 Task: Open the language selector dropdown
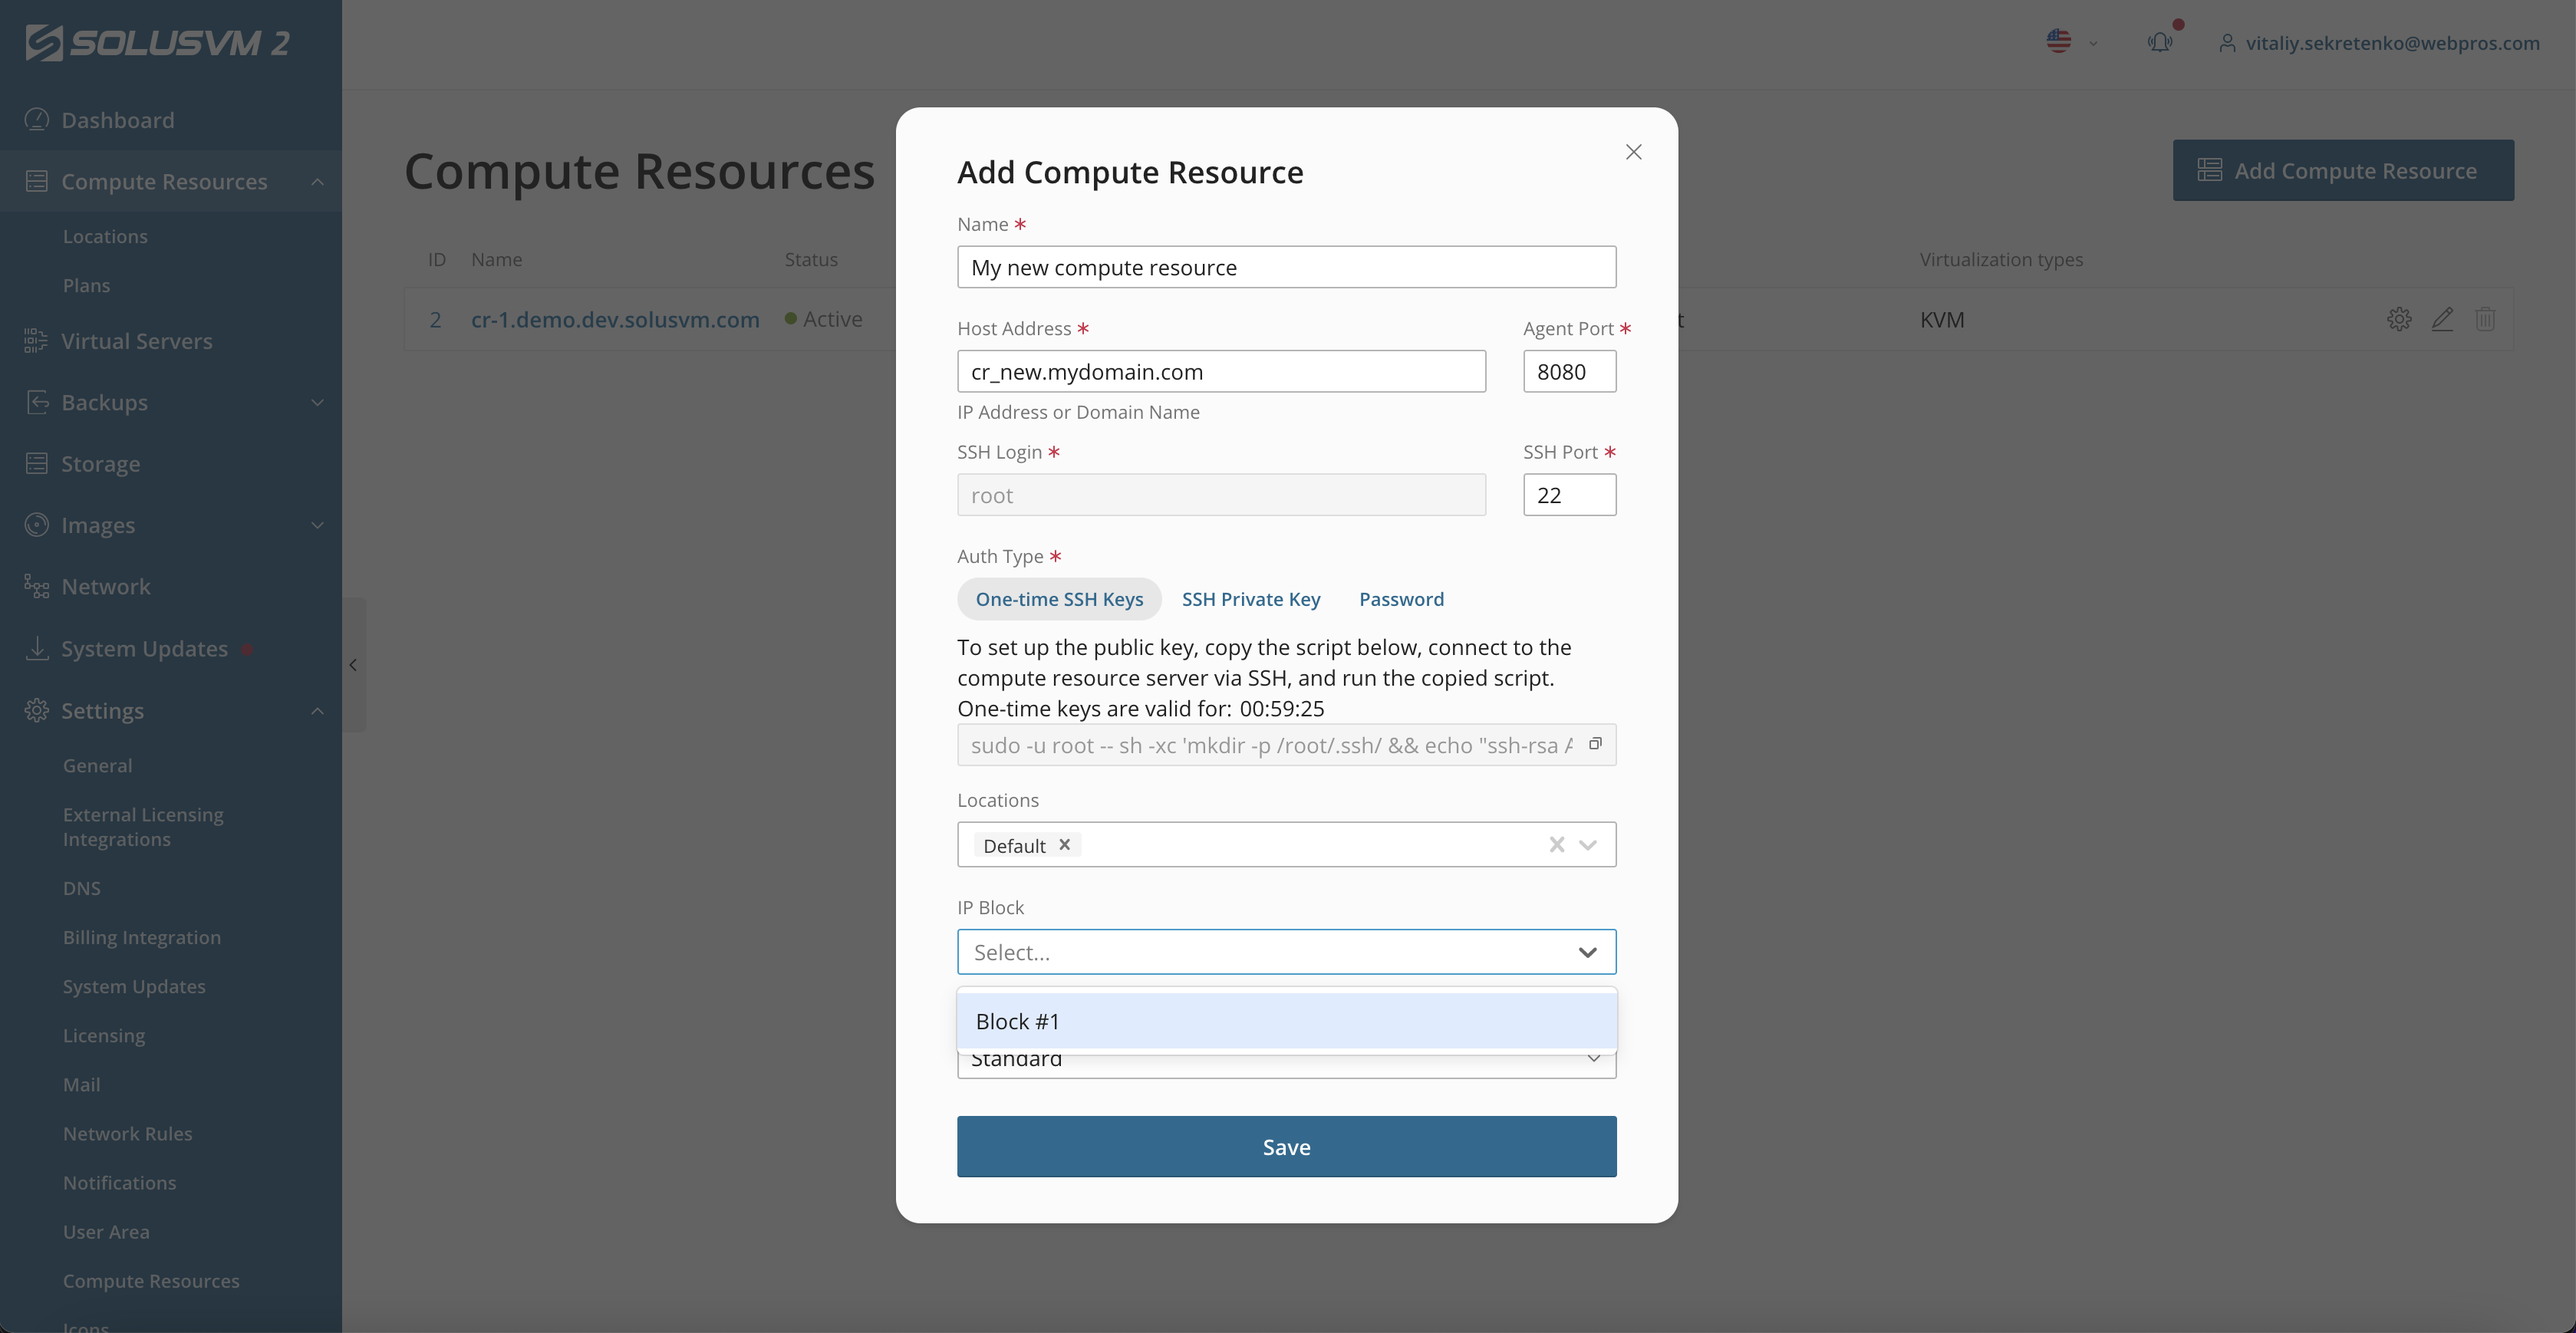pyautogui.click(x=2070, y=42)
